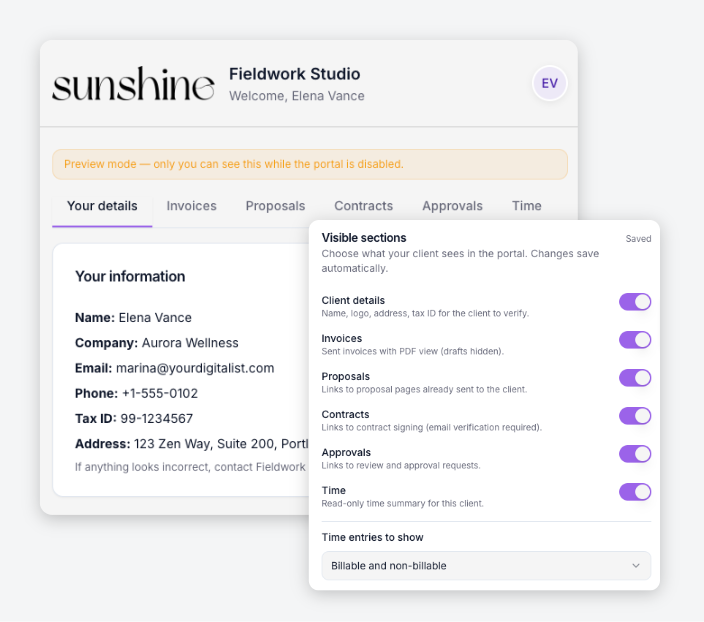Disable the Time section toggle
704x622 pixels.
[635, 492]
